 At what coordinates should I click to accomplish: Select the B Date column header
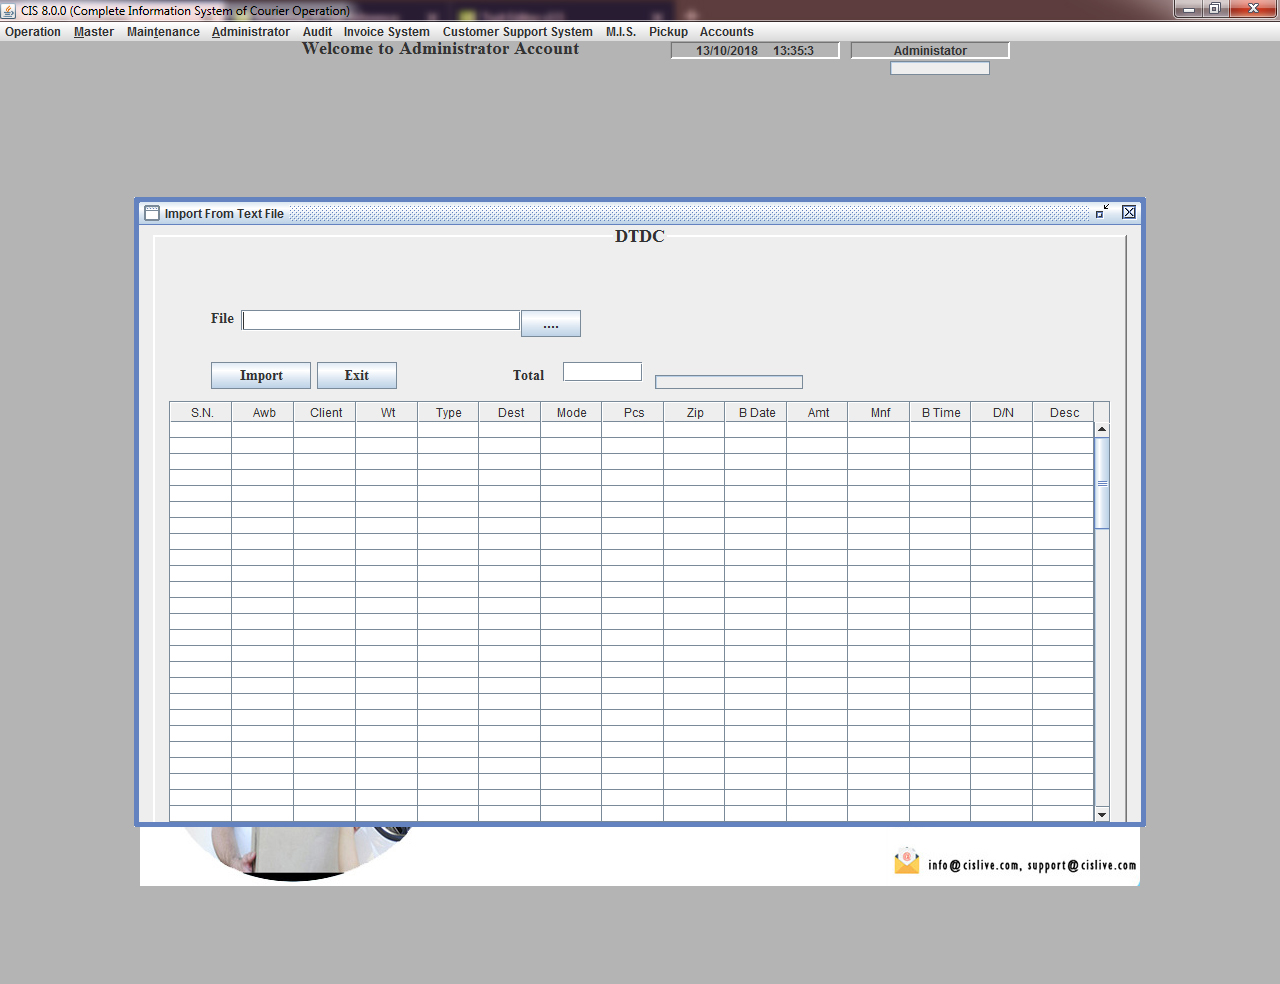click(x=757, y=412)
